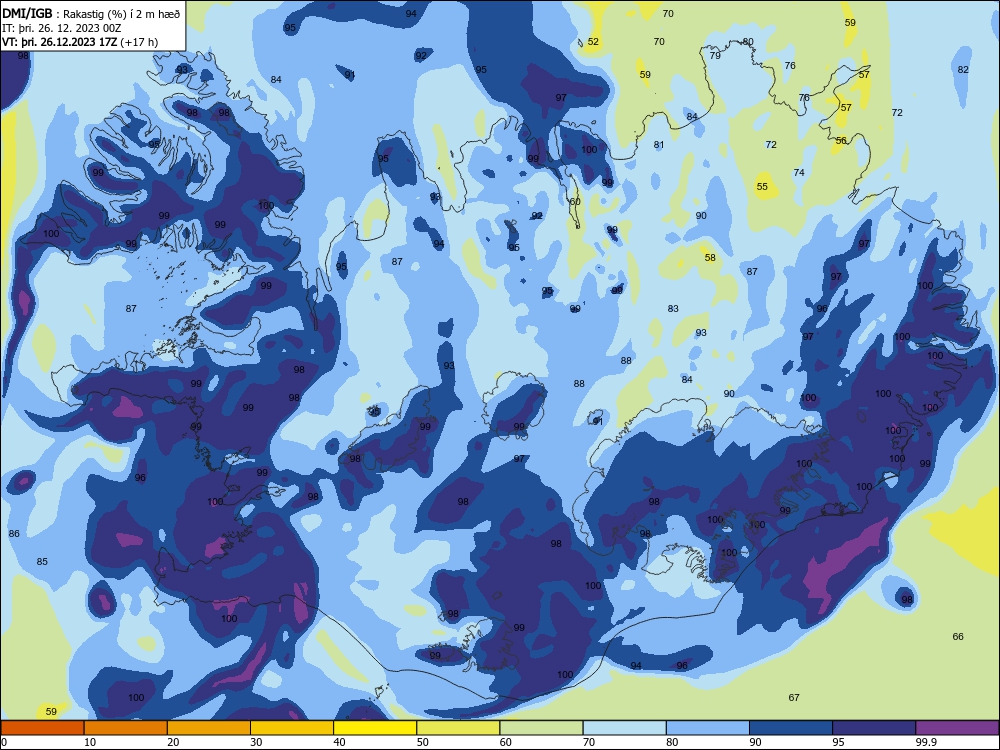The height and width of the screenshot is (750, 1000).
Task: Click the legend label "30"
Action: tap(256, 742)
